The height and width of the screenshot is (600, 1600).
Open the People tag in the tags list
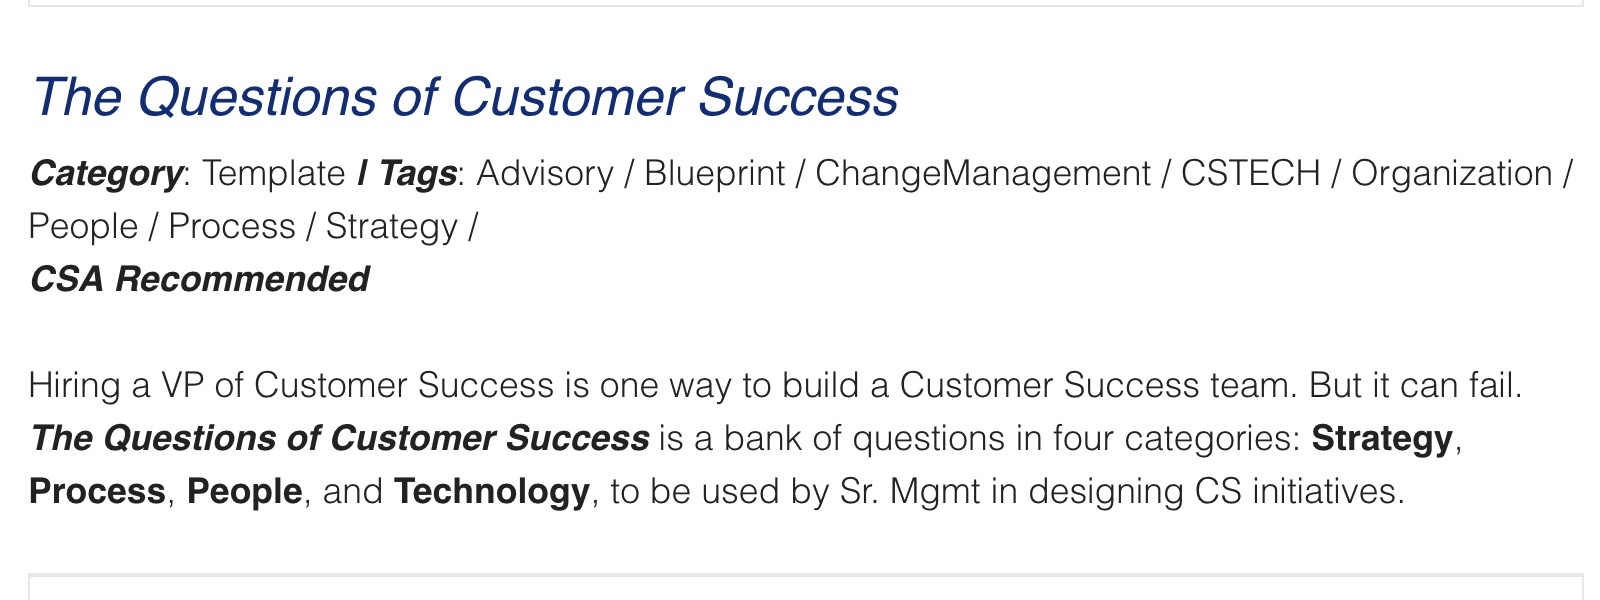[83, 227]
